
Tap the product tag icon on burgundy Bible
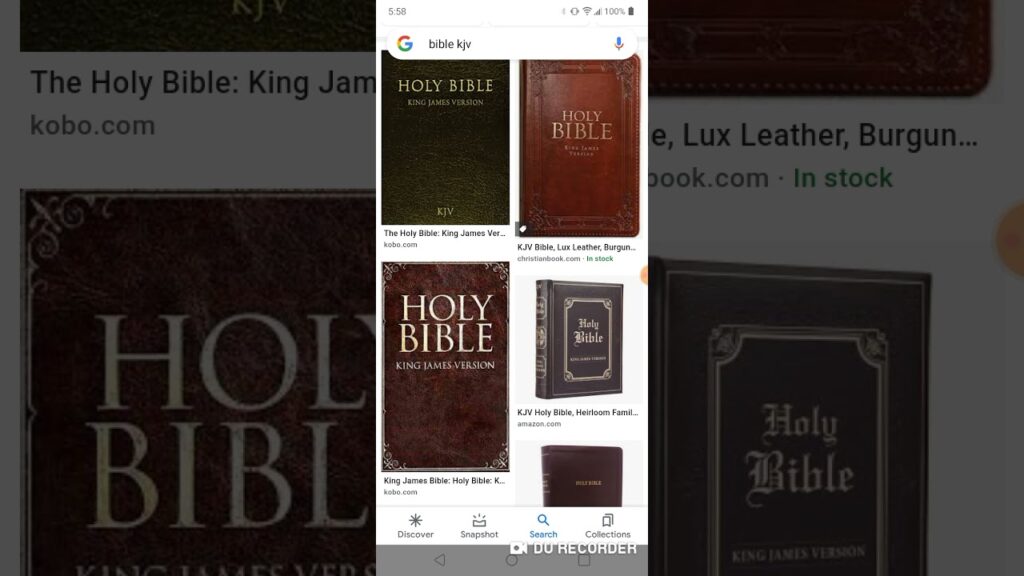522,229
